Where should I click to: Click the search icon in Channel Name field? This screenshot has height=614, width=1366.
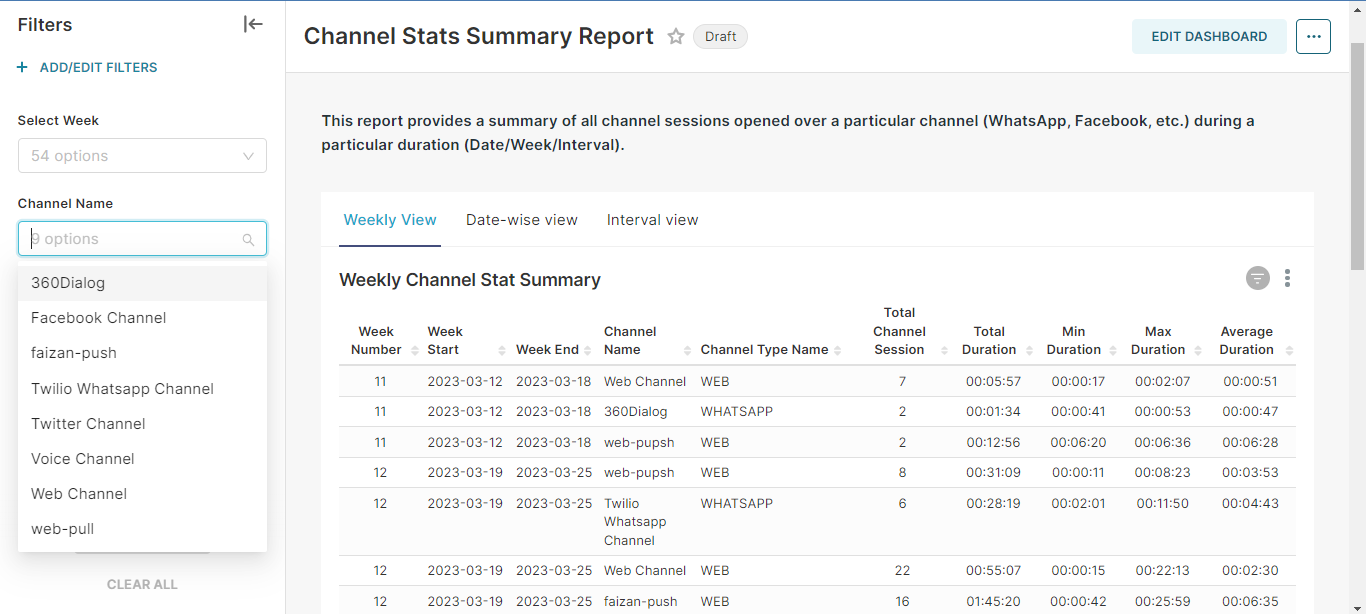pyautogui.click(x=248, y=239)
